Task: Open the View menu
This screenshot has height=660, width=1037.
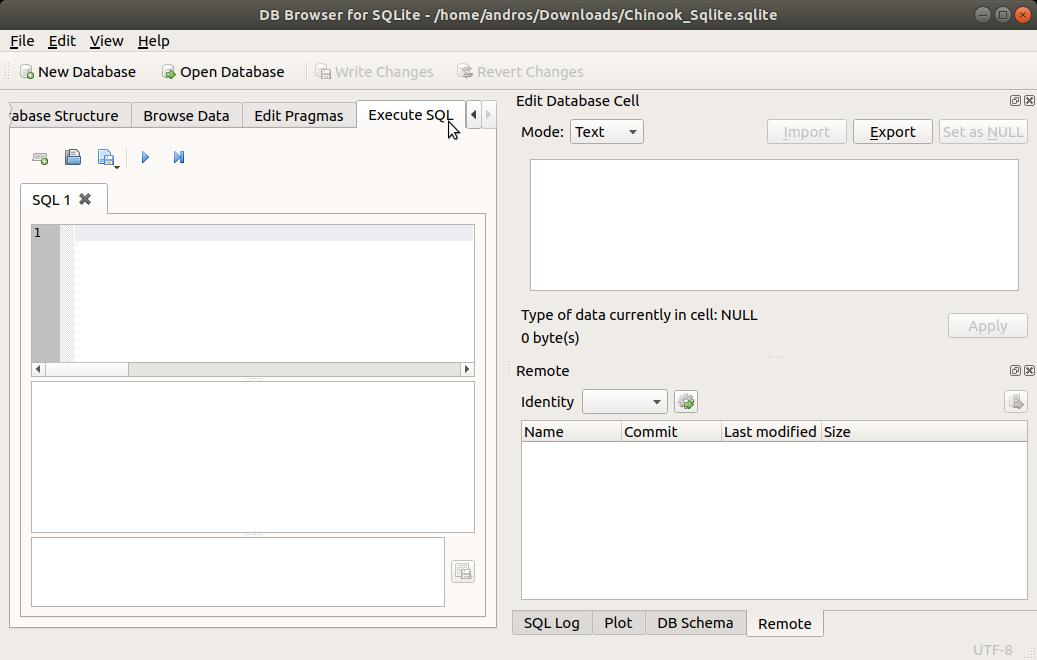Action: pos(106,41)
